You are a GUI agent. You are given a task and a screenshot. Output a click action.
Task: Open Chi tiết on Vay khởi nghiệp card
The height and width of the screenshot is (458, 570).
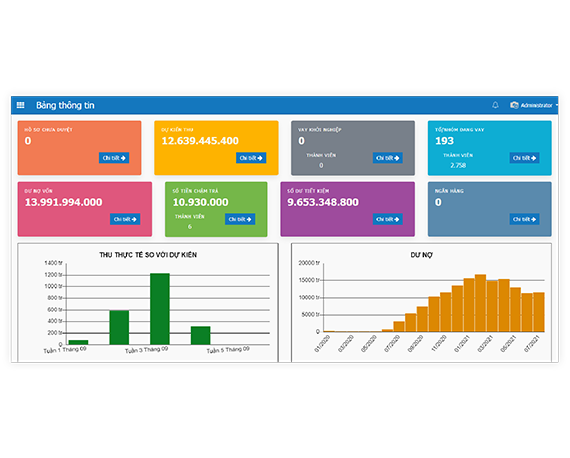pyautogui.click(x=388, y=158)
